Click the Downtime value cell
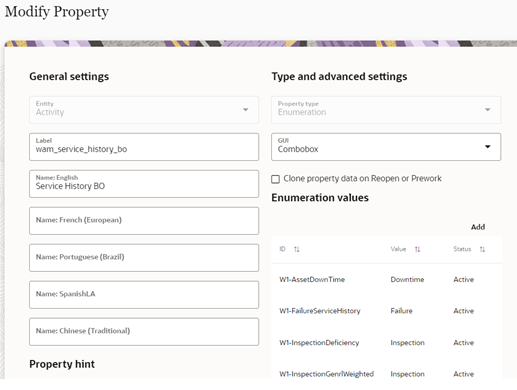This screenshot has height=390, width=517. [407, 279]
